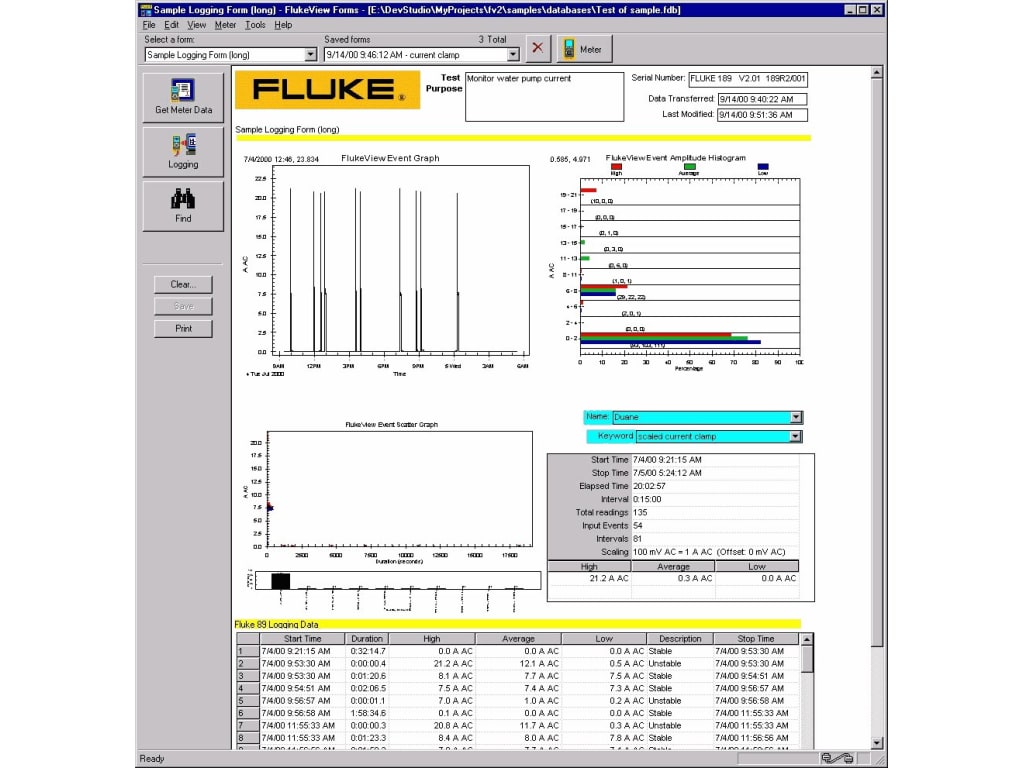This screenshot has width=1024, height=768.
Task: Expand the Saved forms dropdown
Action: 513,55
